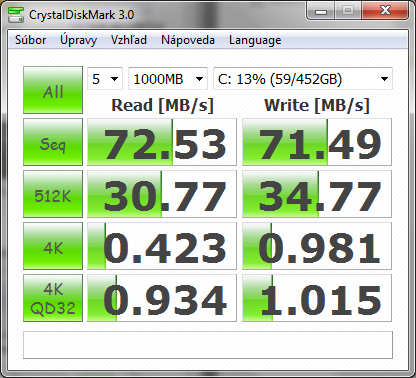Run the 4K random test
416x378 pixels.
coord(53,246)
